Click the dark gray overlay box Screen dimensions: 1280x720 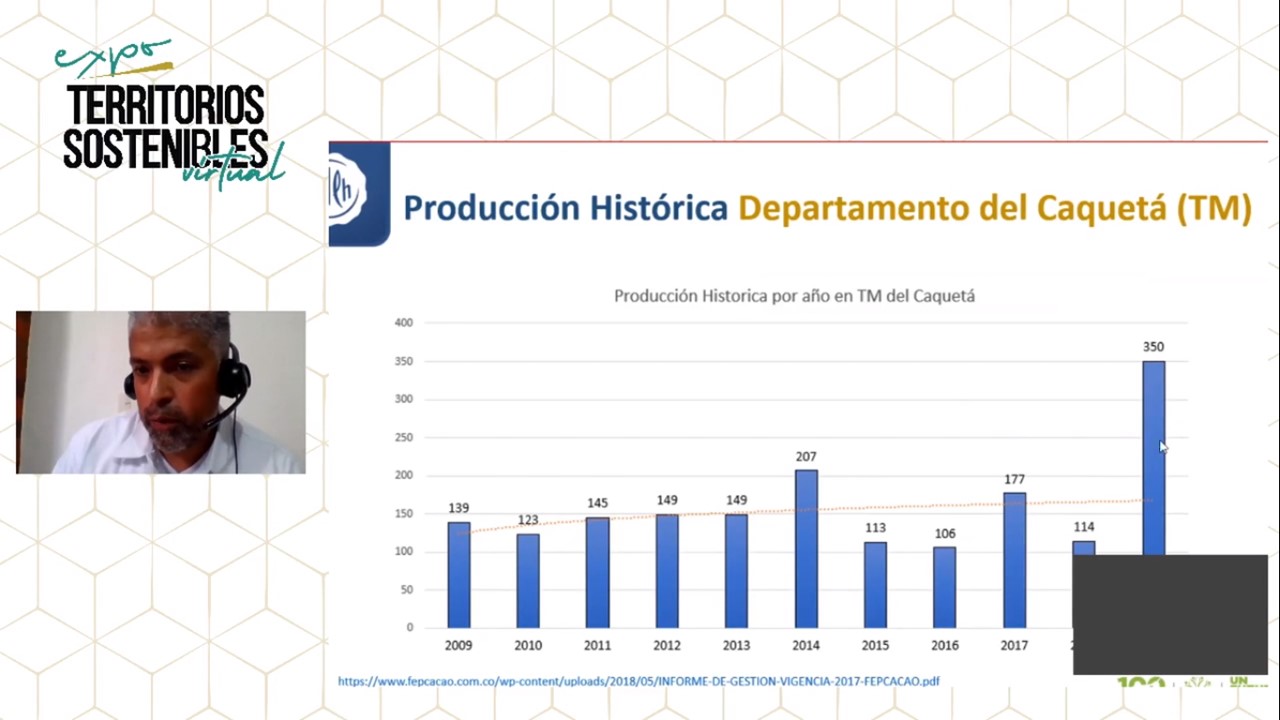click(1169, 614)
